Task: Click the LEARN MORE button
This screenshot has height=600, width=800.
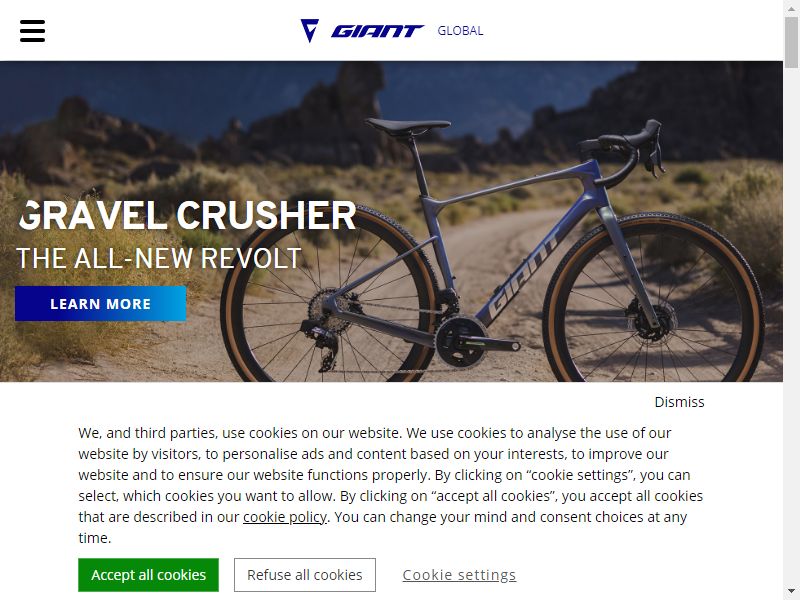Action: pyautogui.click(x=101, y=304)
